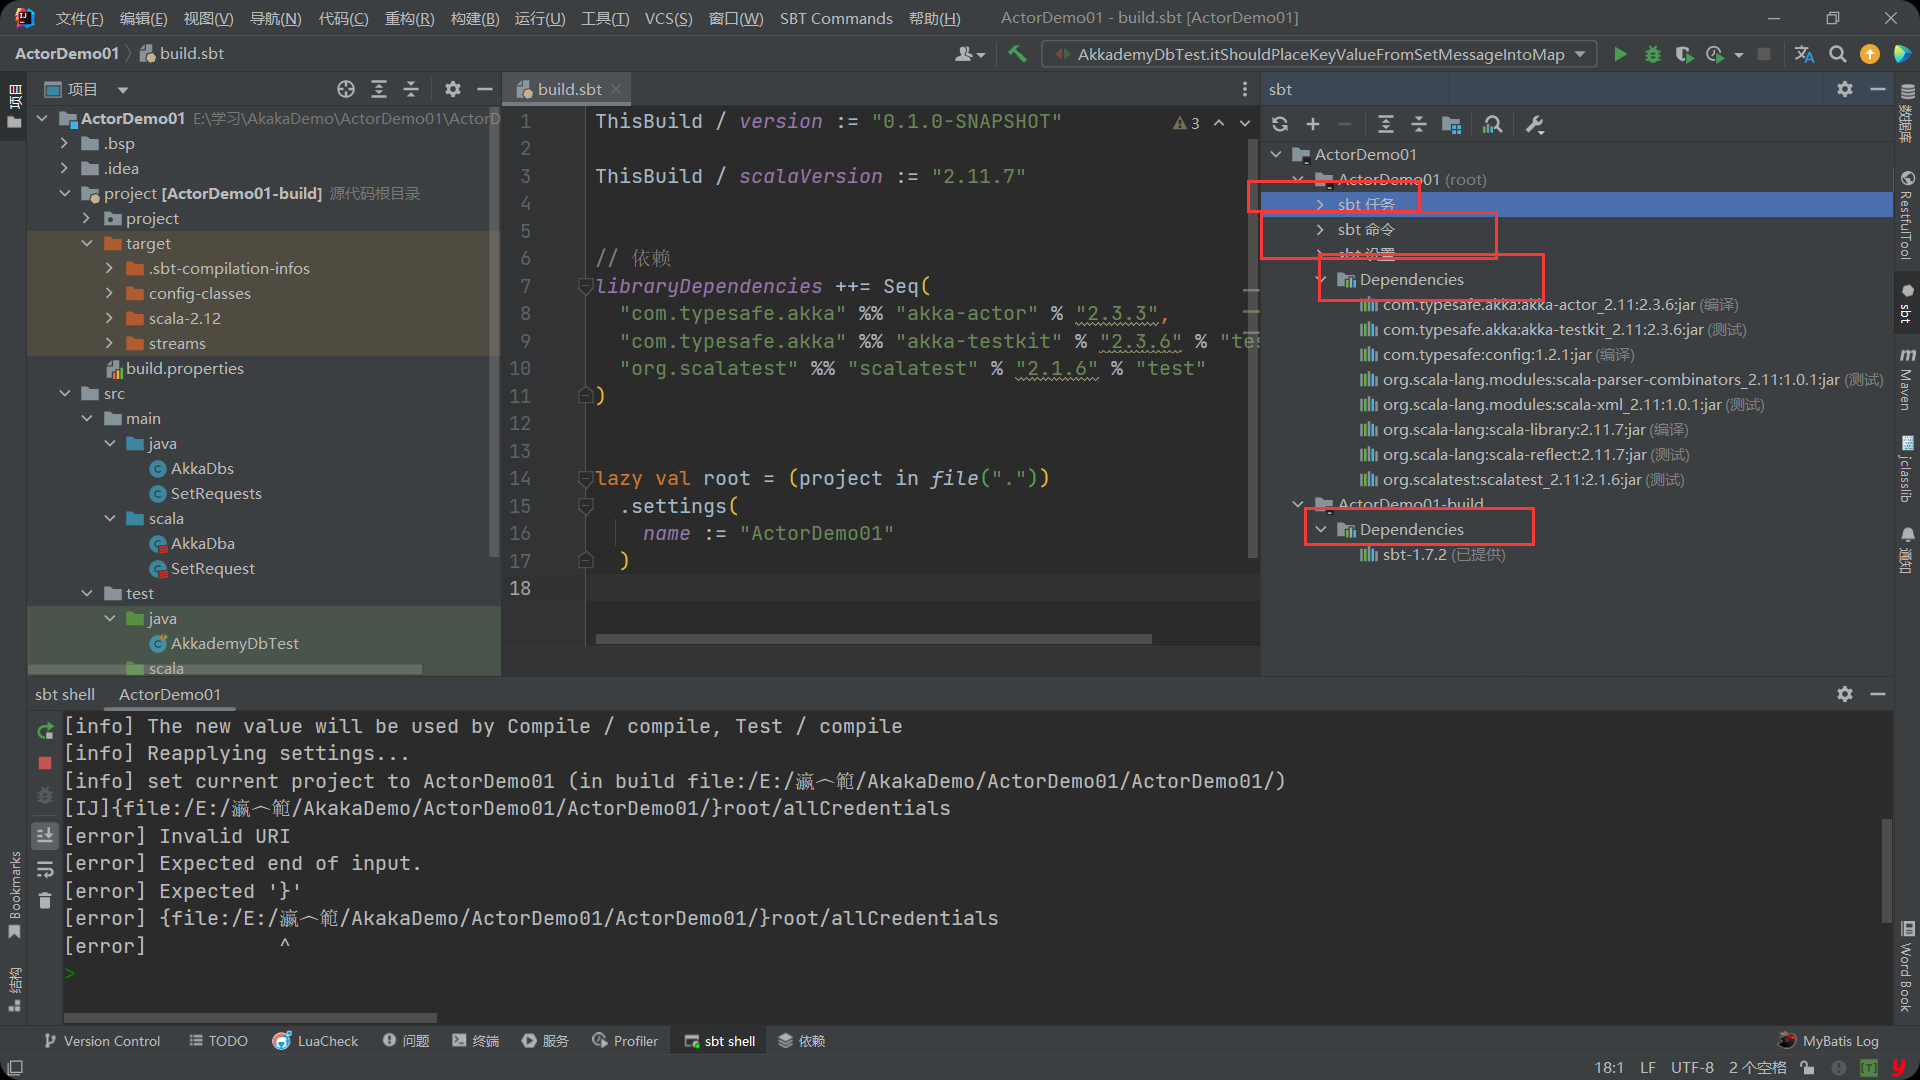Toggle scroll to end in sbt shell
Screen dimensions: 1920x1080
tap(45, 835)
